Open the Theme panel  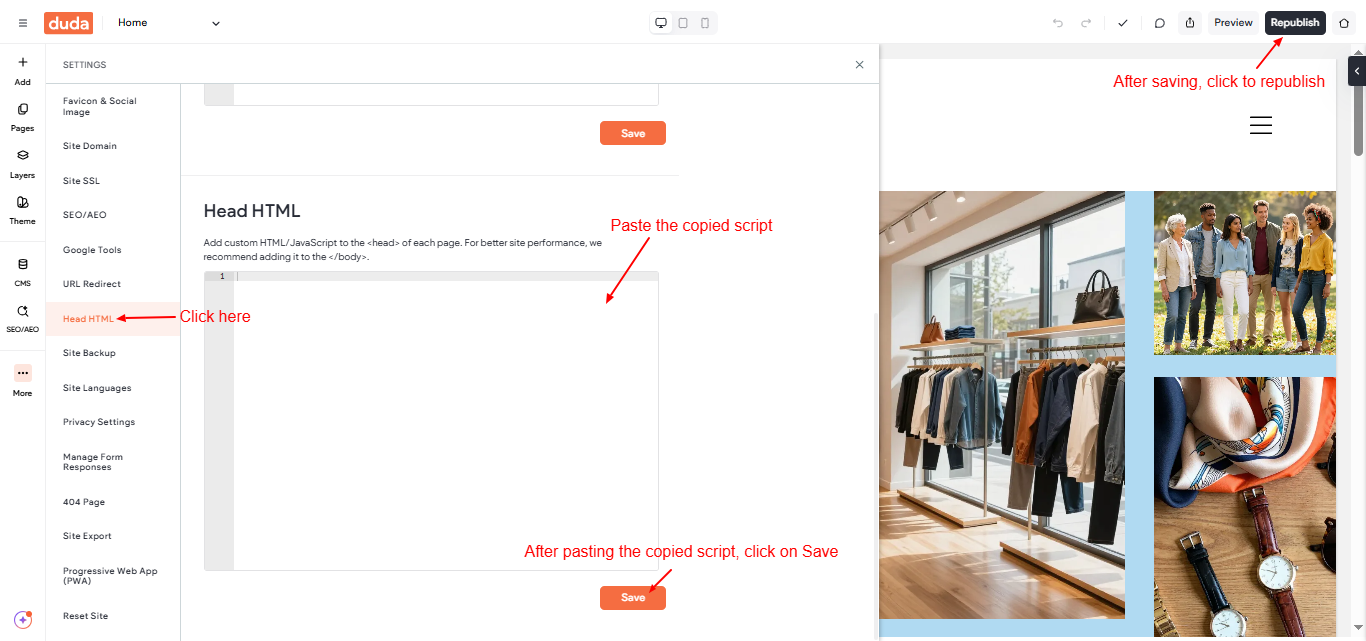click(22, 209)
